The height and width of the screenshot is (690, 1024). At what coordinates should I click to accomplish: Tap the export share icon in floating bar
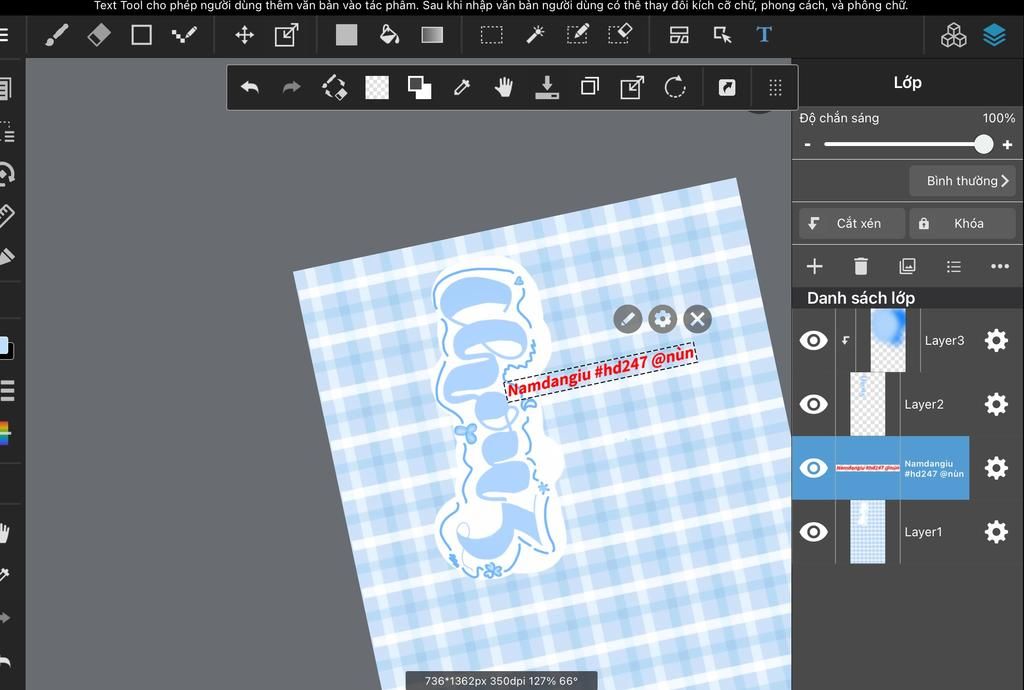click(x=632, y=87)
